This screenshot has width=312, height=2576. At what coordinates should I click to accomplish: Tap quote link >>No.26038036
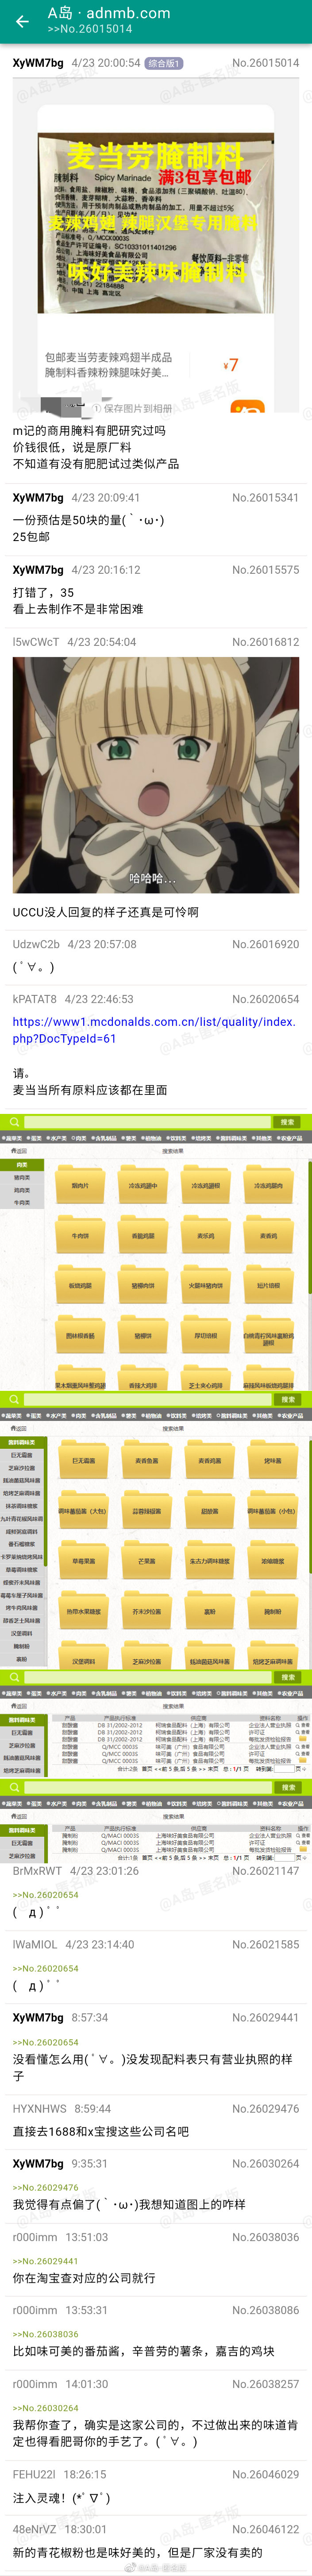45,2334
